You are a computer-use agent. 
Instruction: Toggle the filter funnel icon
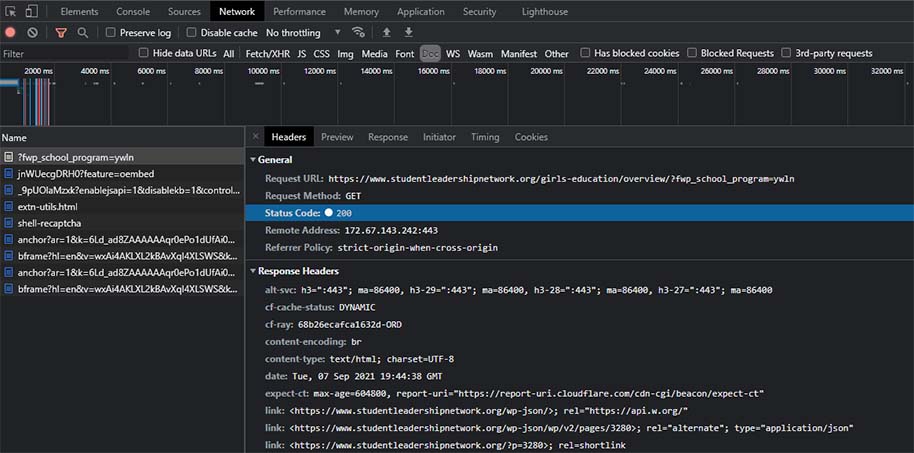coord(60,33)
